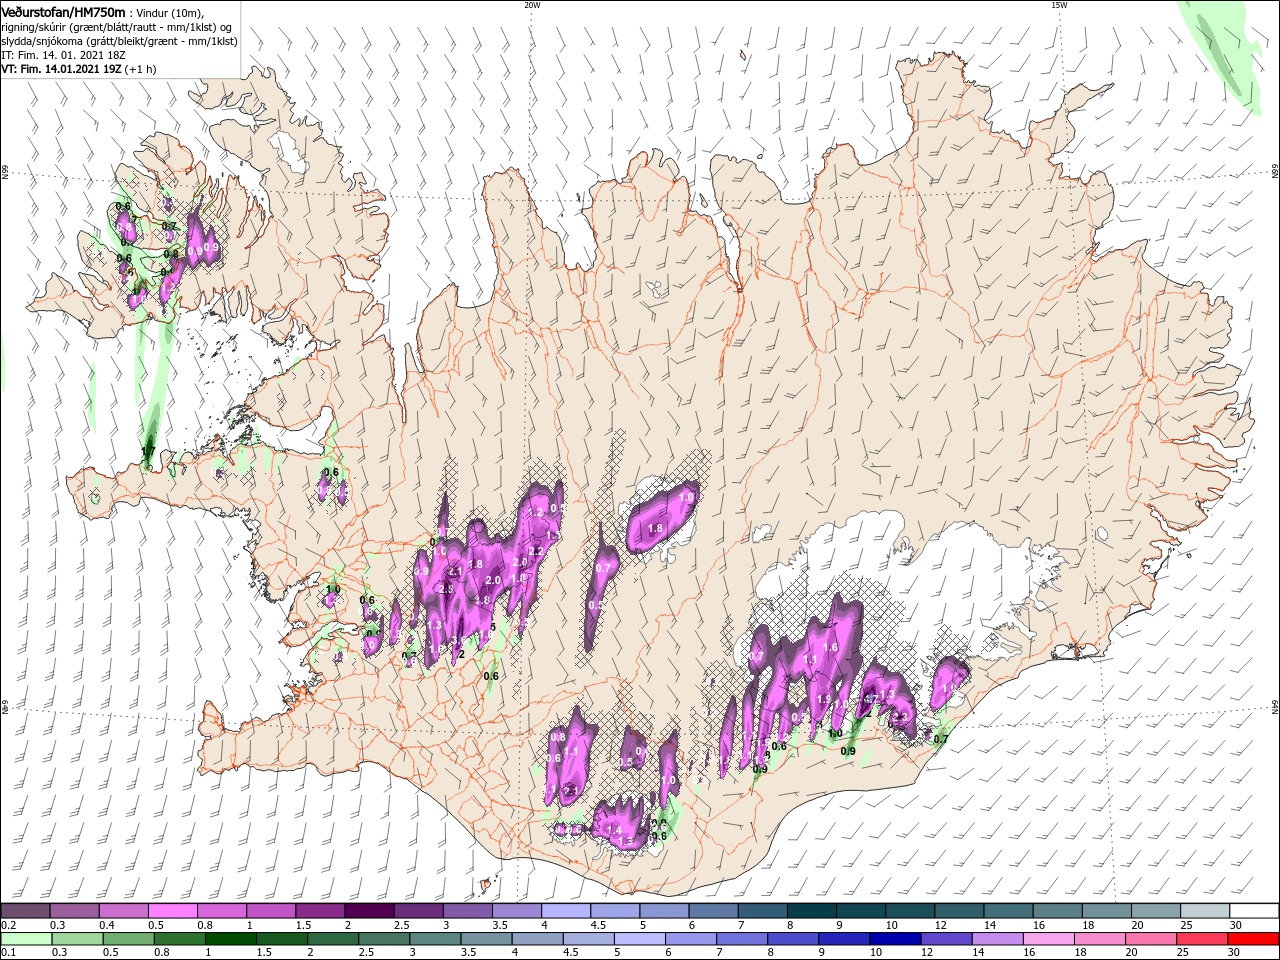Click the bright pink snow swatch labelled 0.5
The image size is (1280, 960).
(x=172, y=911)
